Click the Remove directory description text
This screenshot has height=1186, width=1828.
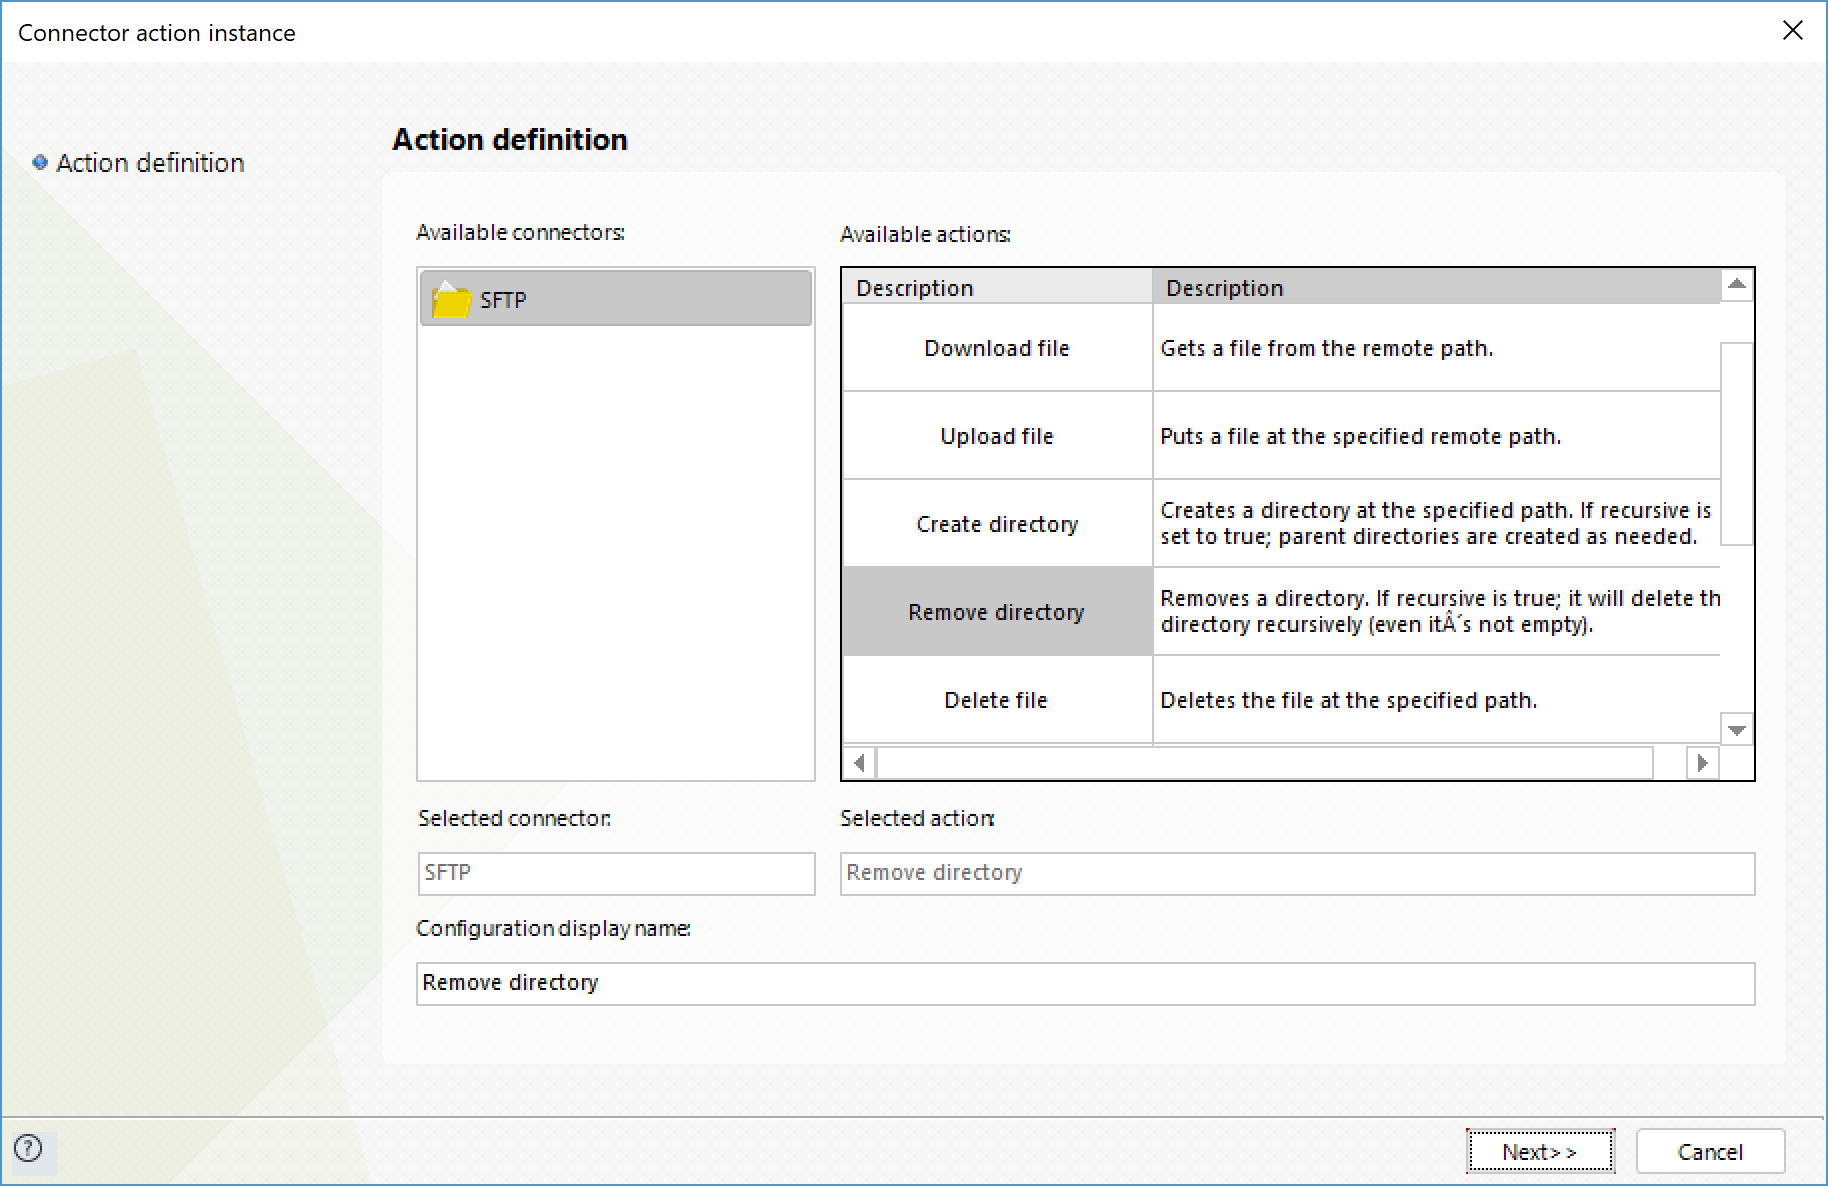pos(1439,611)
